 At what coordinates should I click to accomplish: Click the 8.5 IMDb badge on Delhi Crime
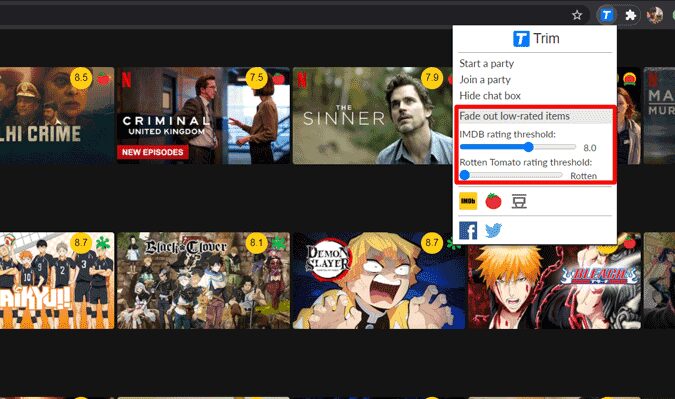[x=81, y=78]
